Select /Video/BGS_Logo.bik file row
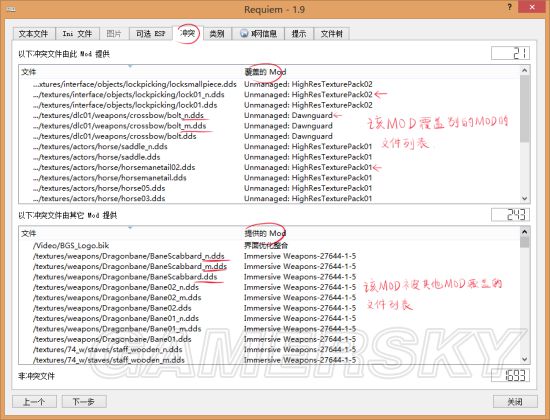Image resolution: width=550 pixels, height=420 pixels. pos(270,245)
